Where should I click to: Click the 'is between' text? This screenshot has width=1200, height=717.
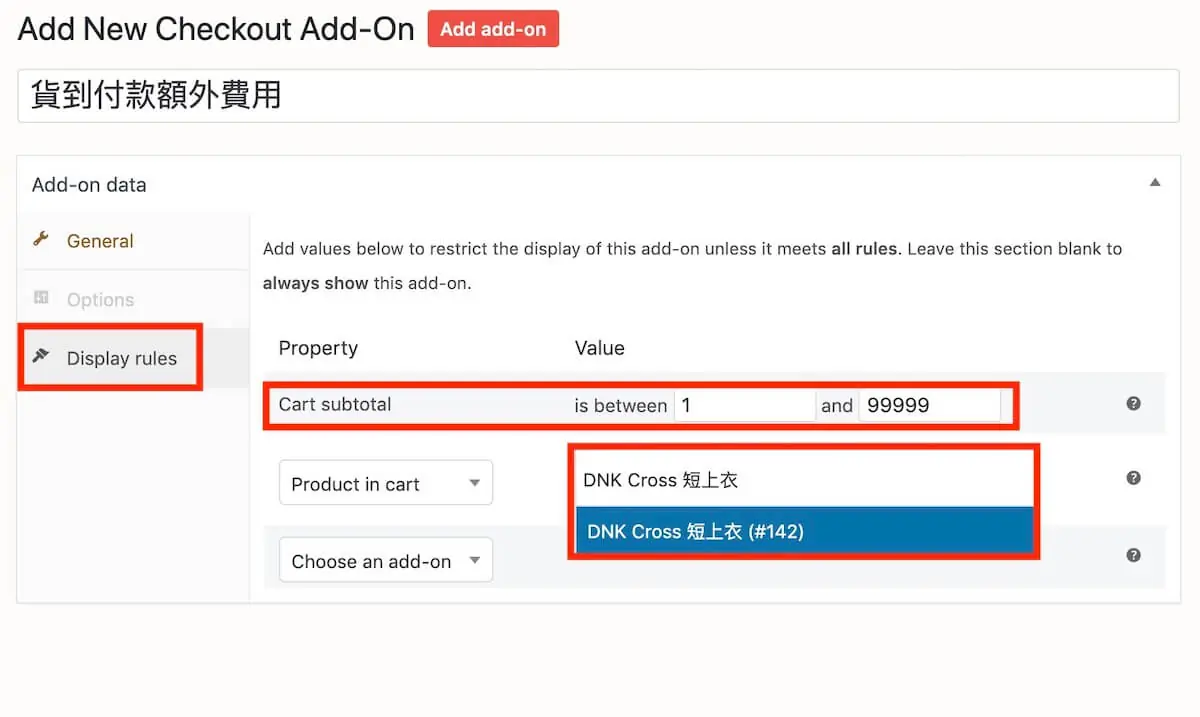pos(620,405)
